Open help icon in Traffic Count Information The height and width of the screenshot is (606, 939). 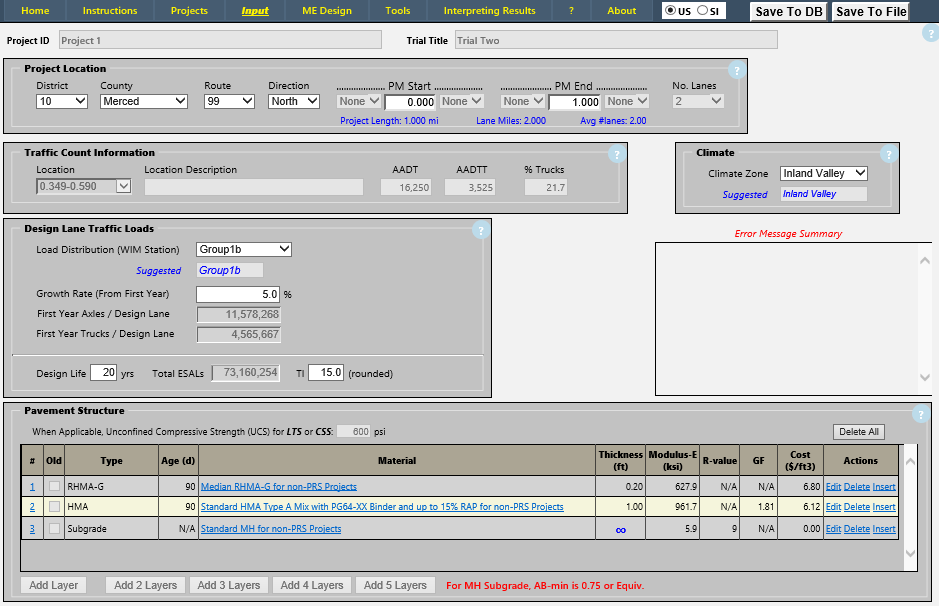coord(617,154)
